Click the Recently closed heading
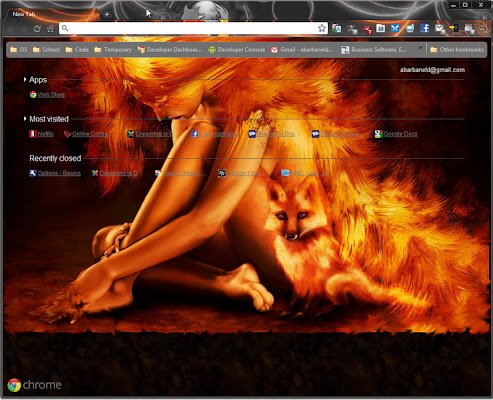 coord(55,158)
